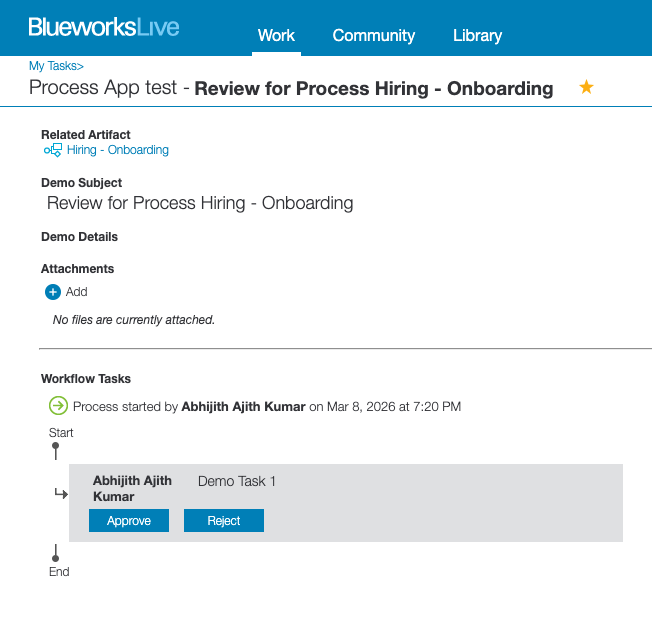652x625 pixels.
Task: Click 'No files are currently attached.' text
Action: coord(133,320)
